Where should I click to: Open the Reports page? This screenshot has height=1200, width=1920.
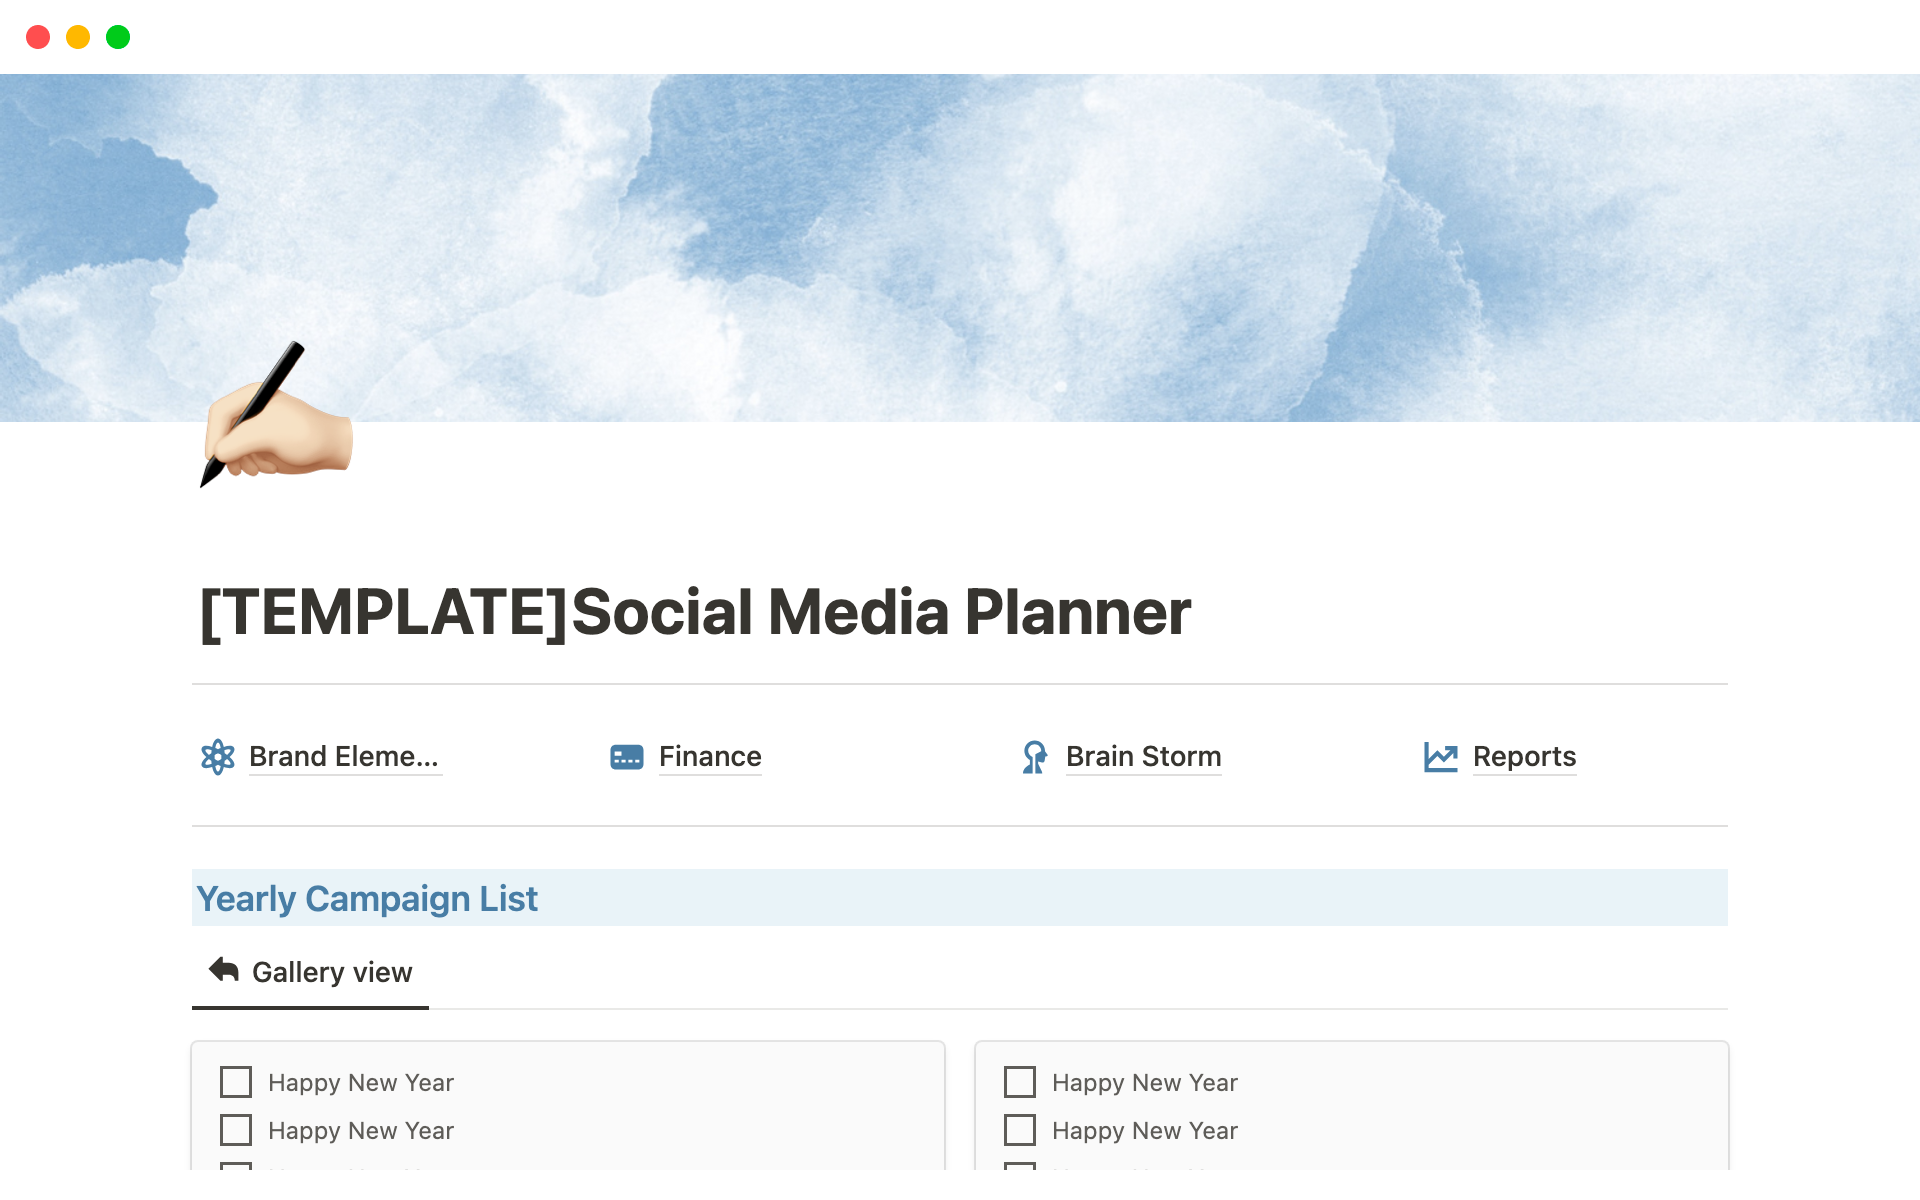tap(1524, 757)
